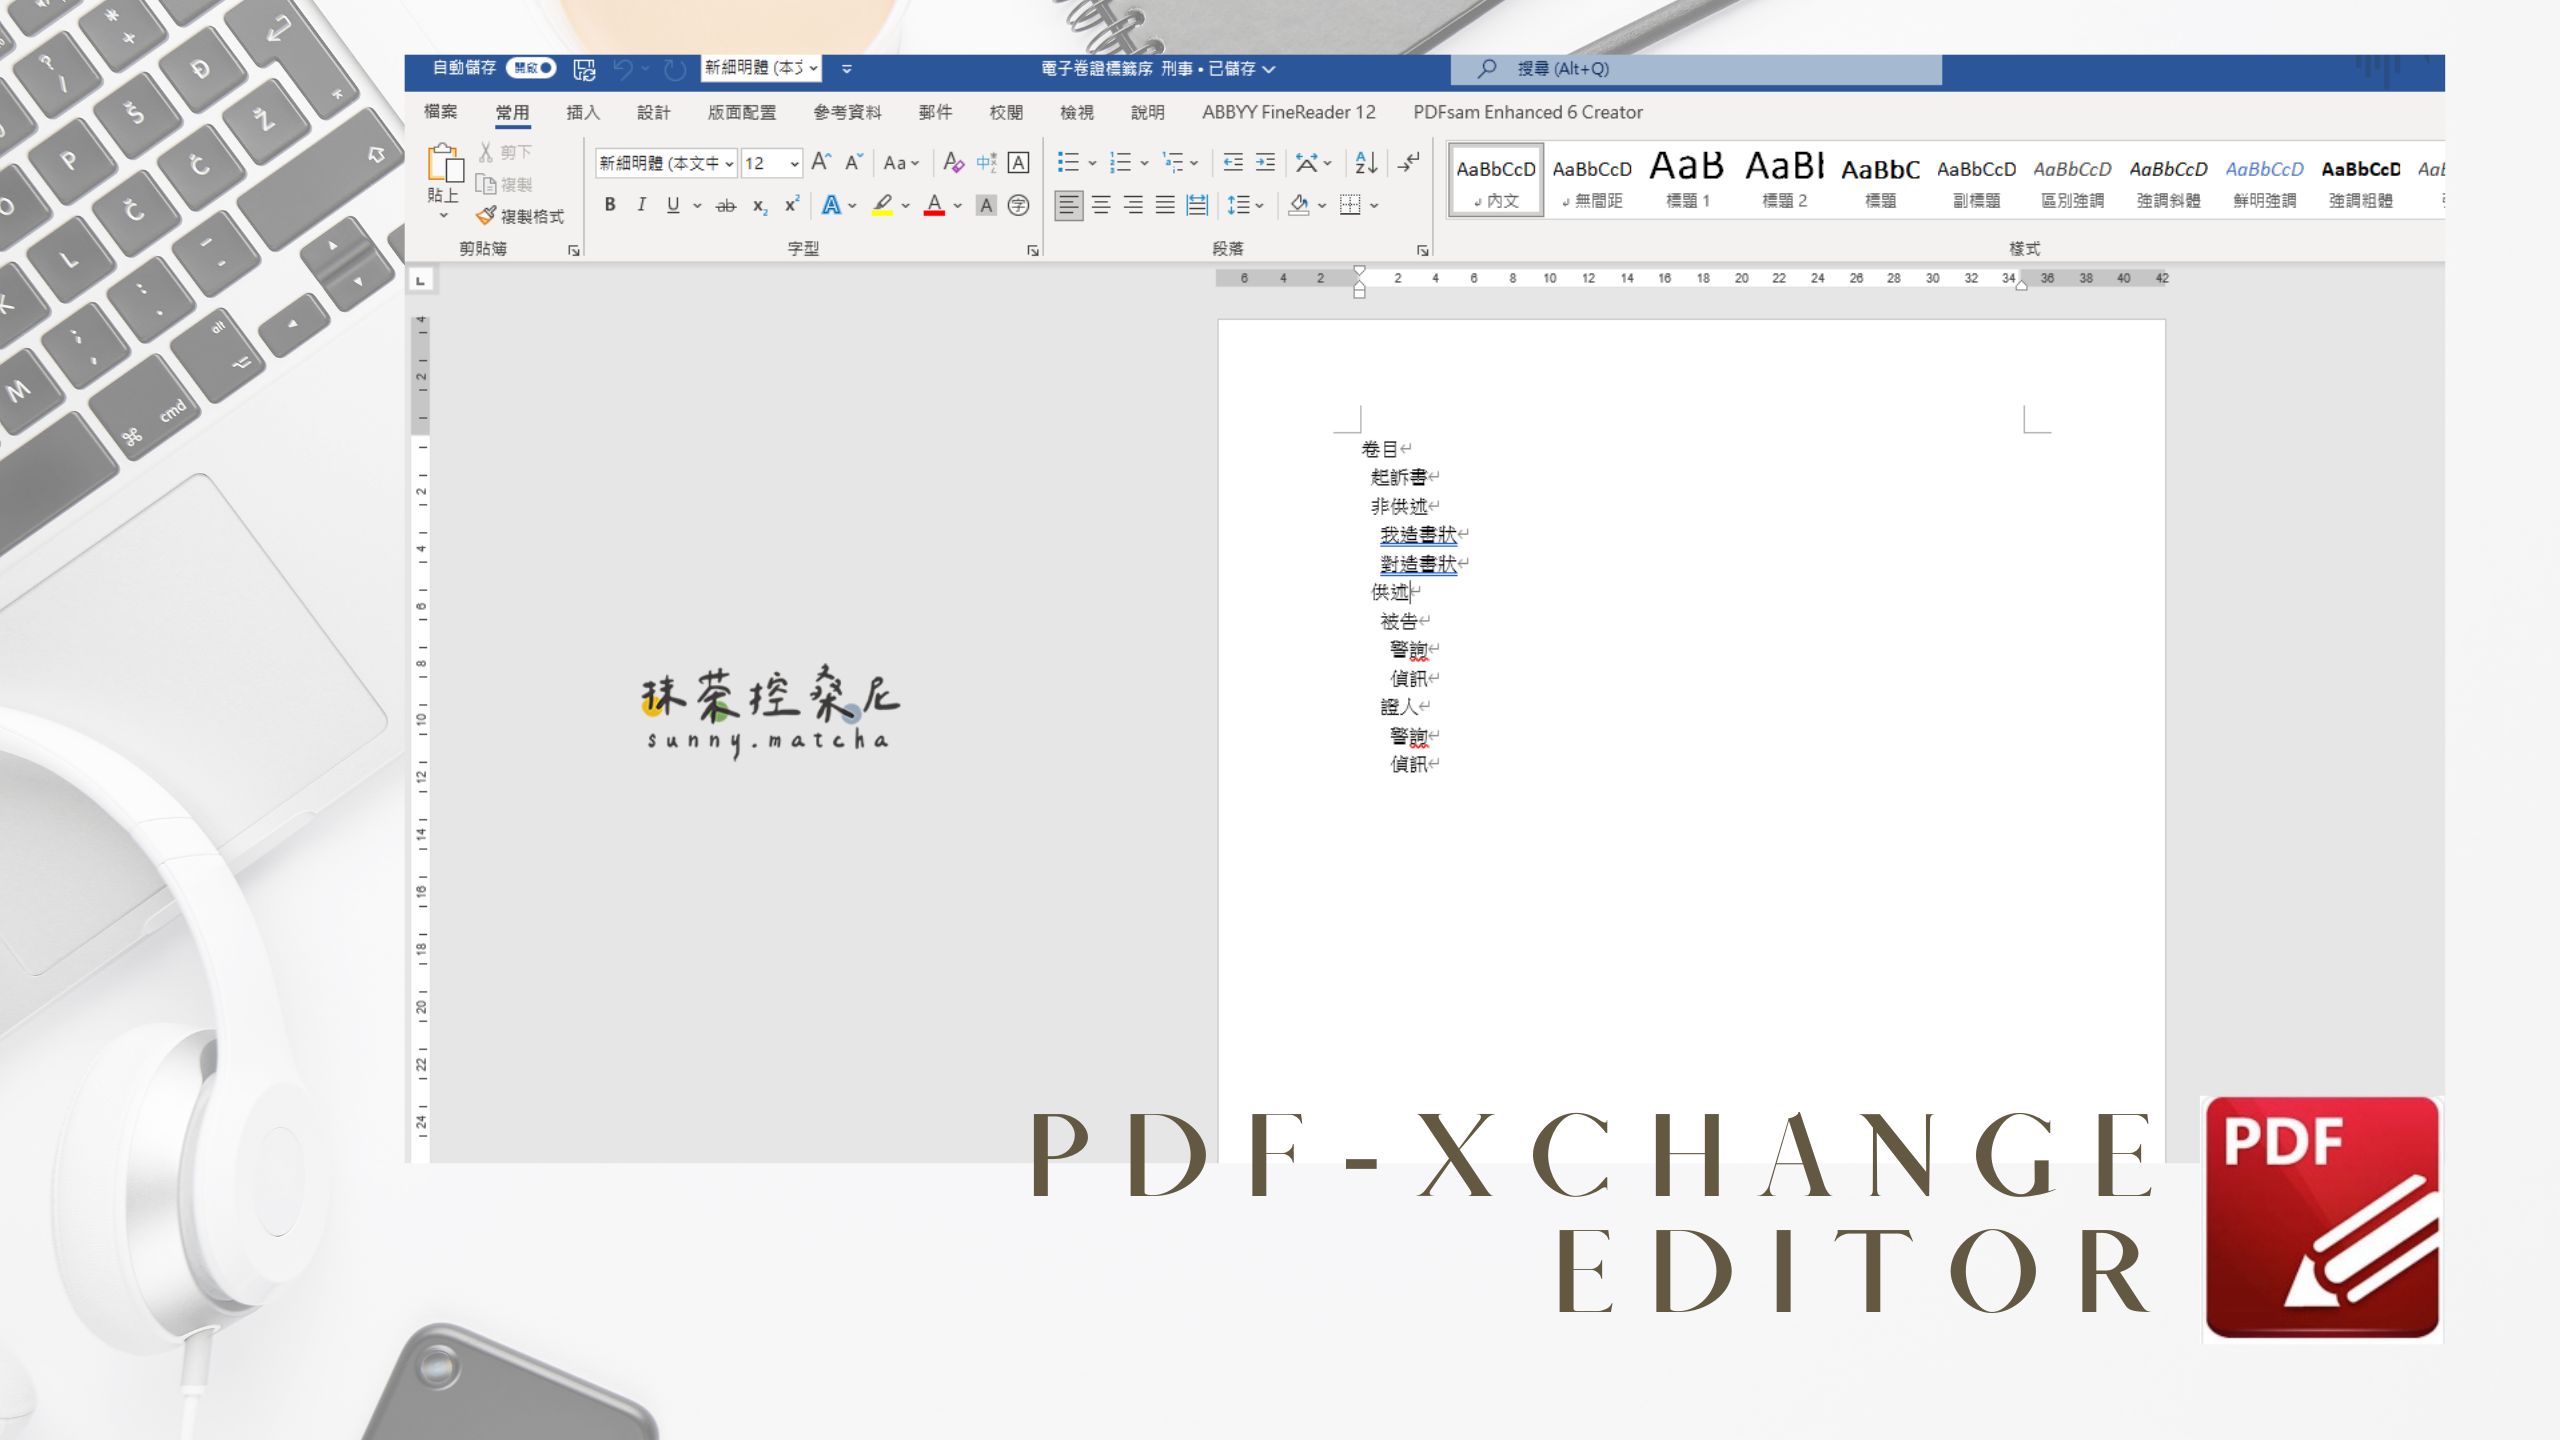Open Font dialog launcher (字型)
Screen dimensions: 2560x1440
click(x=1033, y=250)
